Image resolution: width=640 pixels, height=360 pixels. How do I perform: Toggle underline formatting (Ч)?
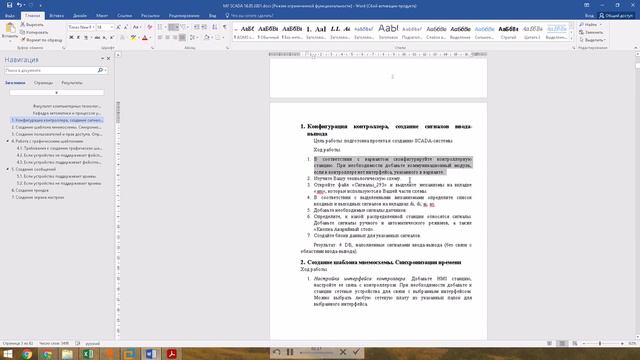coord(86,38)
